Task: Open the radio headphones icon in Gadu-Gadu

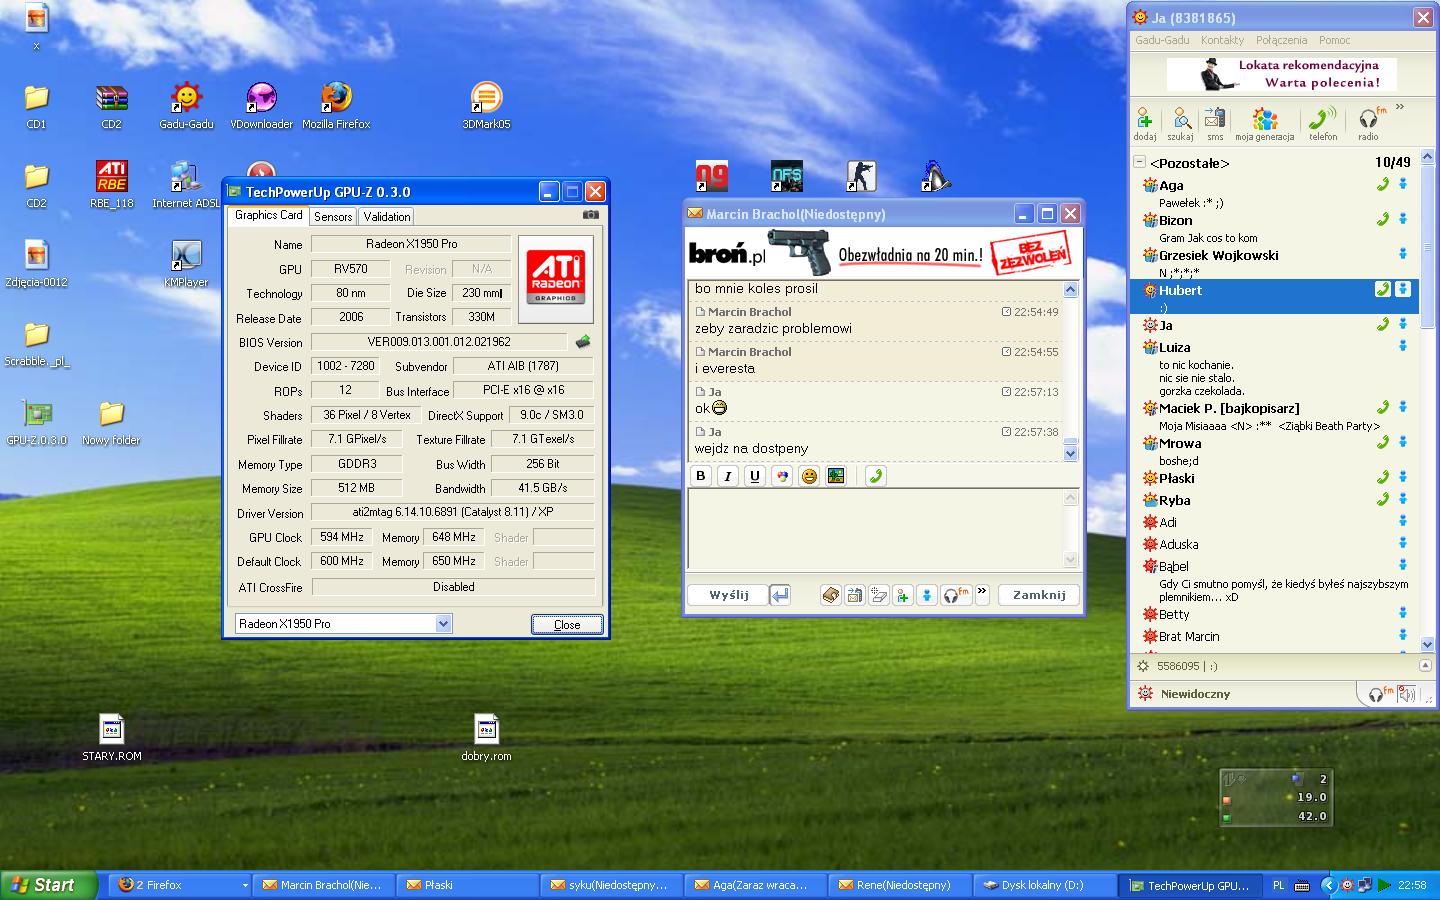Action: (x=1369, y=122)
